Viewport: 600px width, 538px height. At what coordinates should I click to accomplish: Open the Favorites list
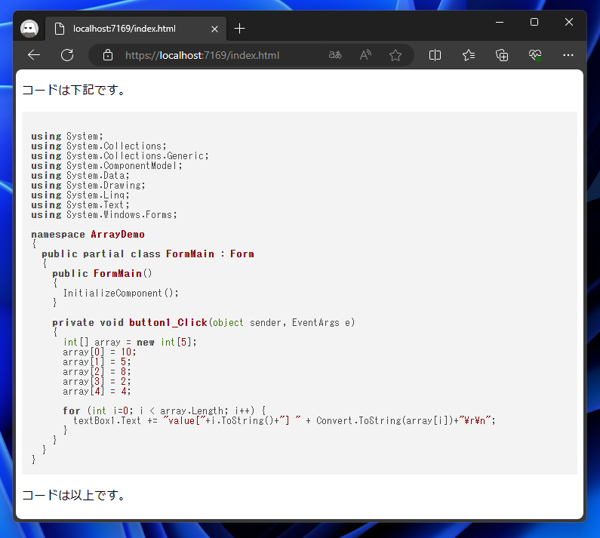point(468,55)
